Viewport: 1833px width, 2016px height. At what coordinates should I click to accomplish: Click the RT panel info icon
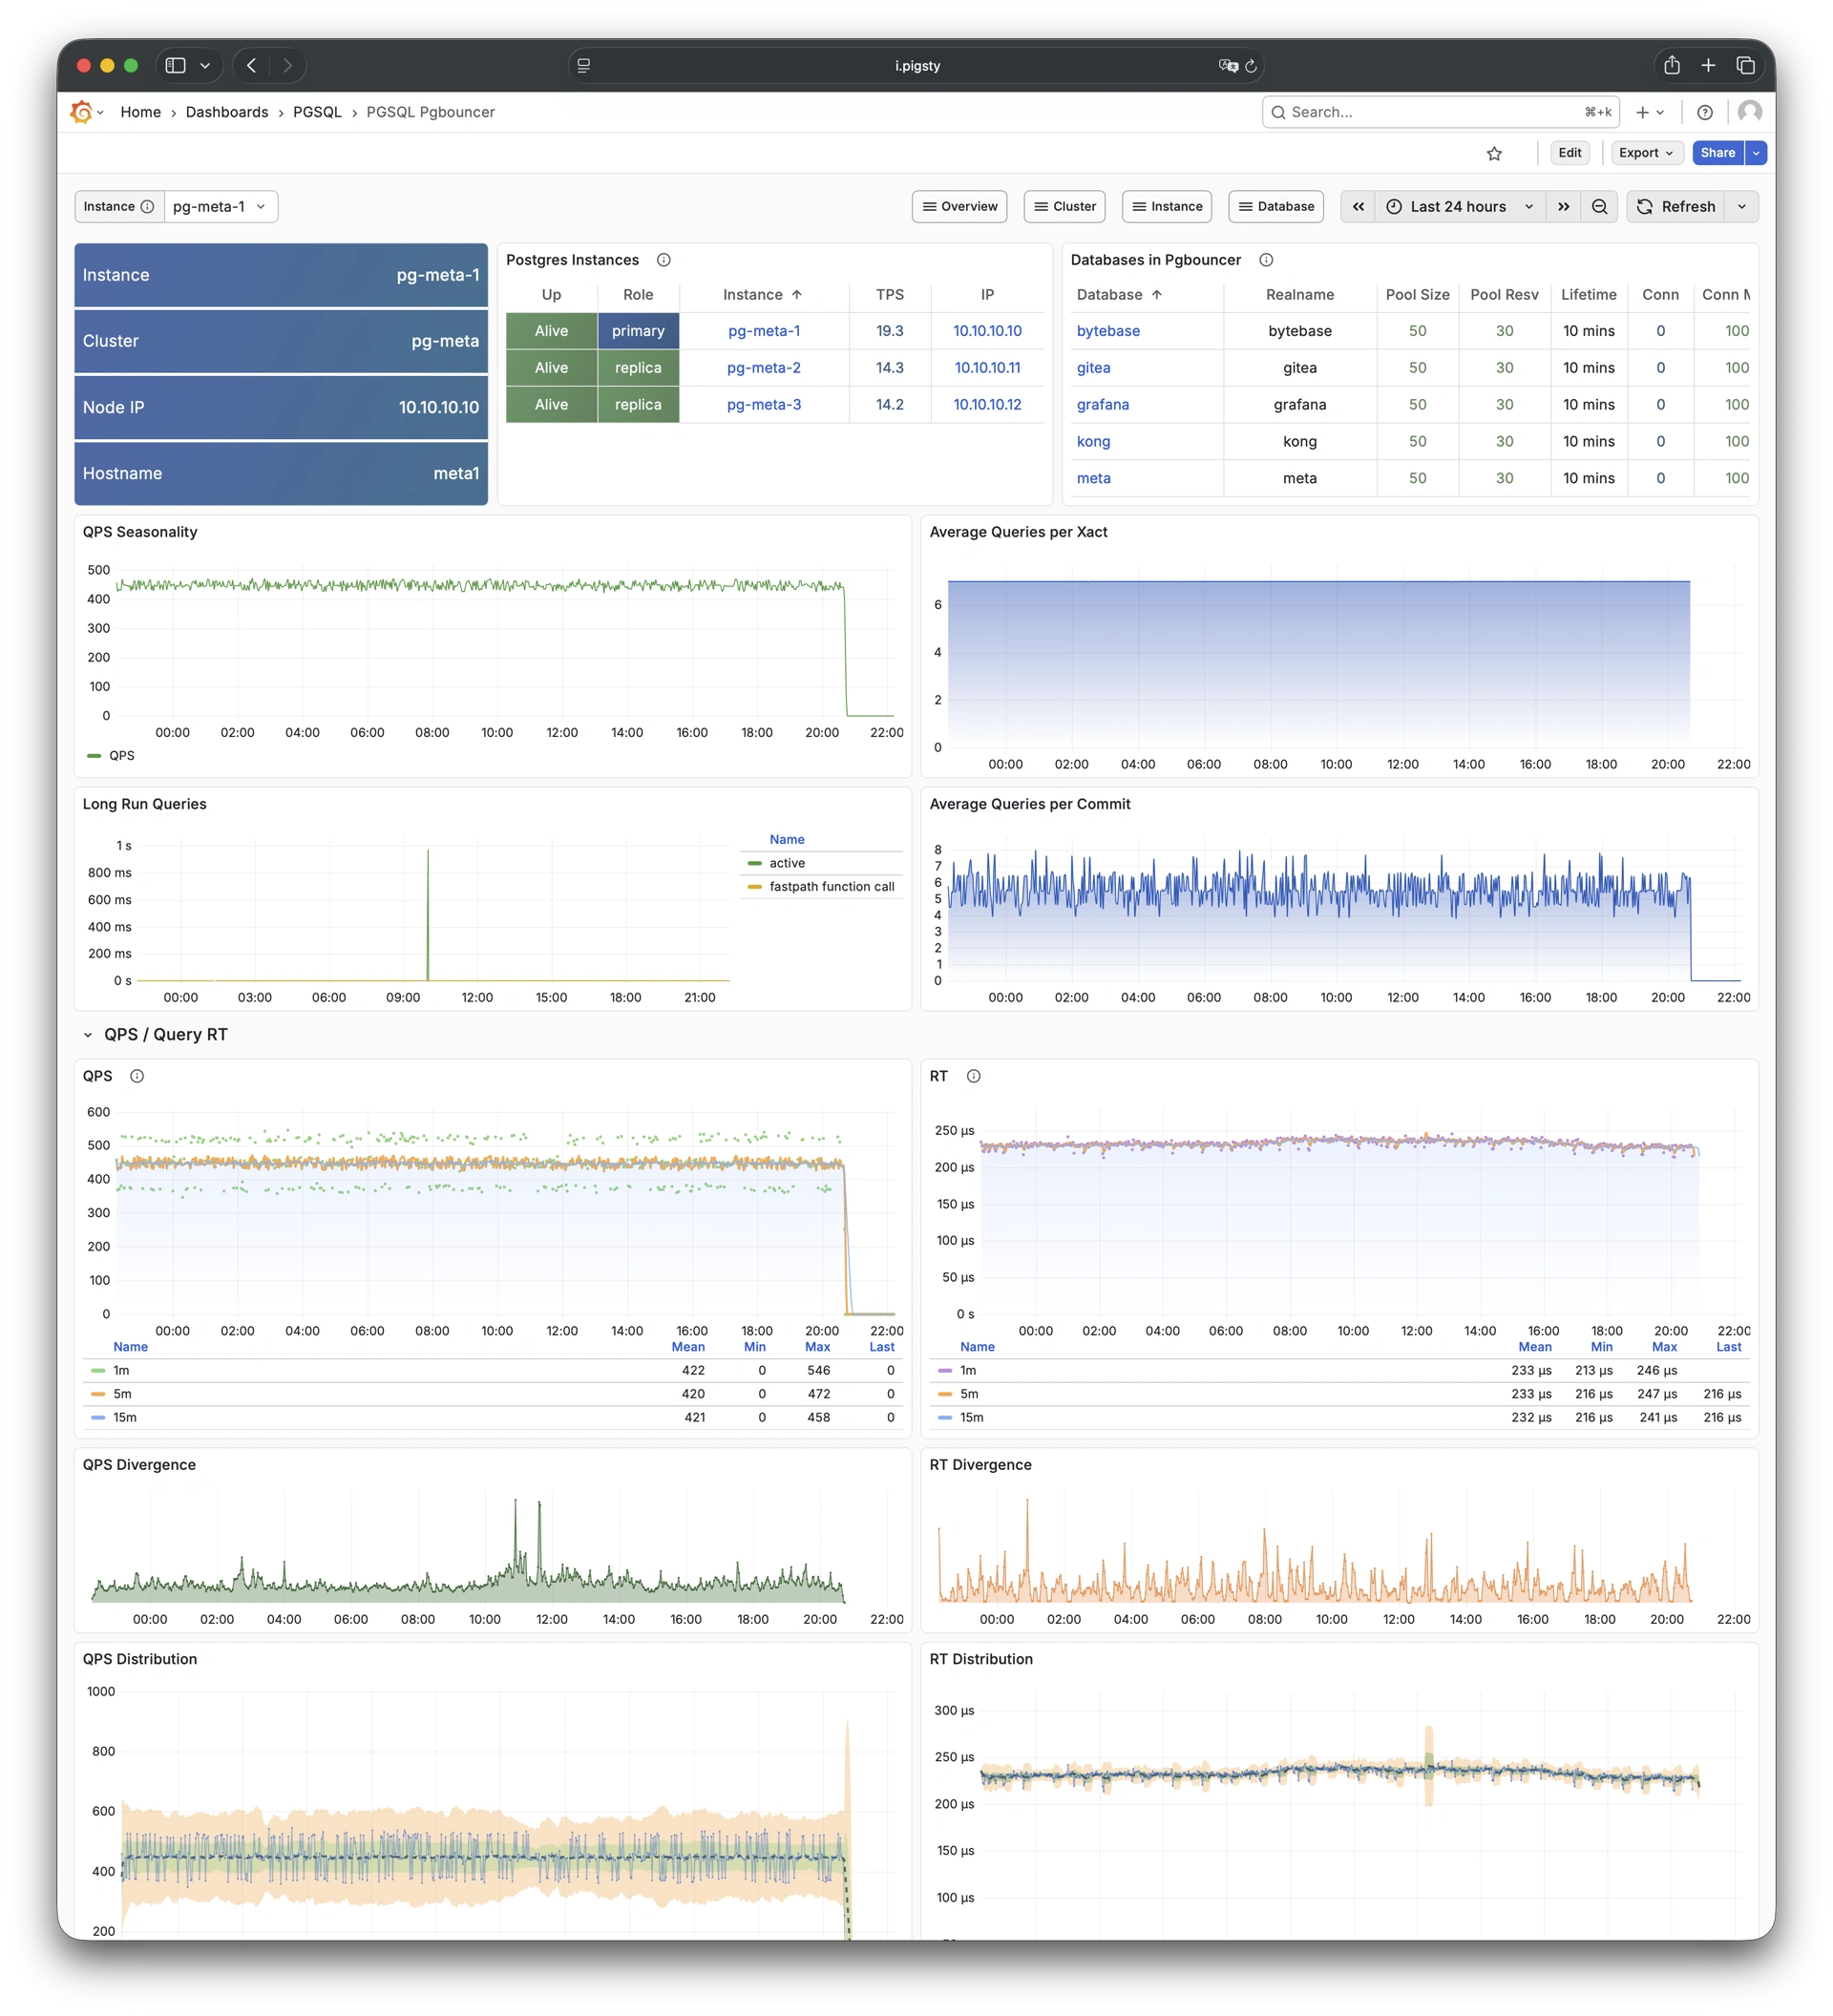click(x=973, y=1076)
